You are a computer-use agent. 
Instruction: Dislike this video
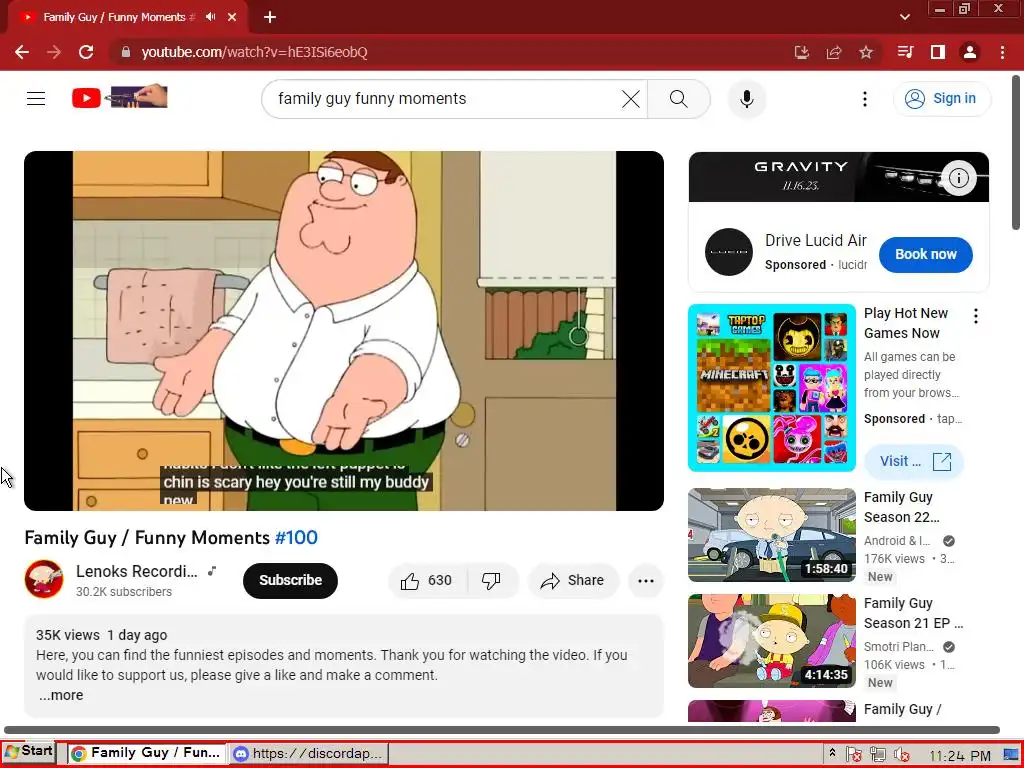[x=491, y=581]
